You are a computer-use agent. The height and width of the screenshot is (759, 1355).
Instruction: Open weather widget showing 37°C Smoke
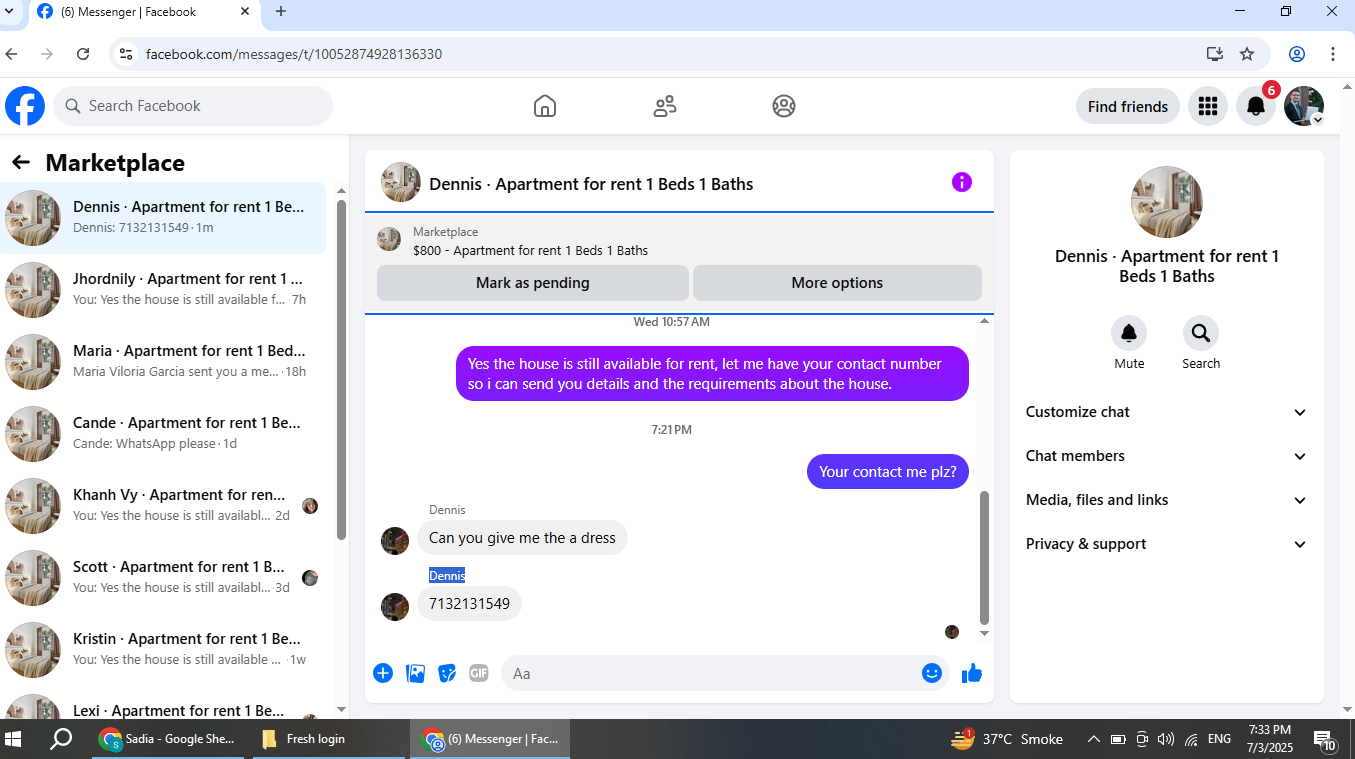click(1007, 739)
